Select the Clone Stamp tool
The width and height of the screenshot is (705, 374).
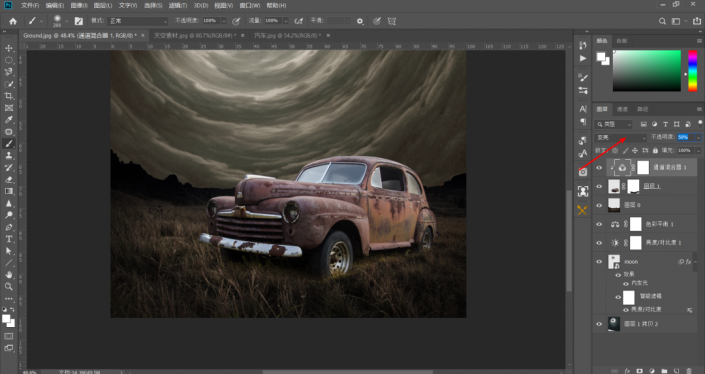coord(9,156)
